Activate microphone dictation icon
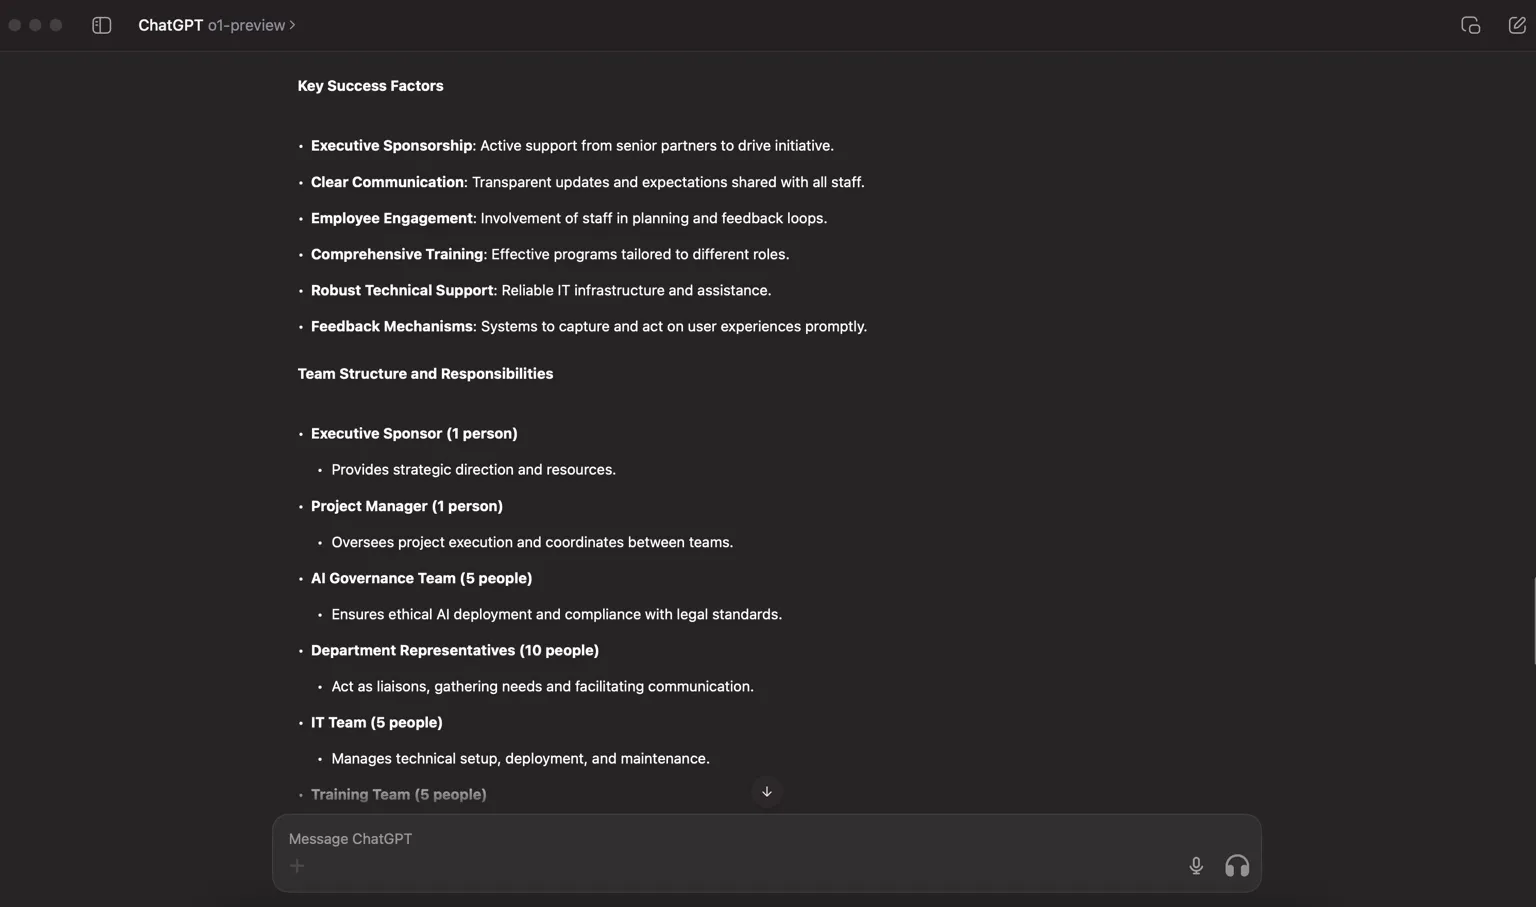The image size is (1536, 907). coord(1196,866)
